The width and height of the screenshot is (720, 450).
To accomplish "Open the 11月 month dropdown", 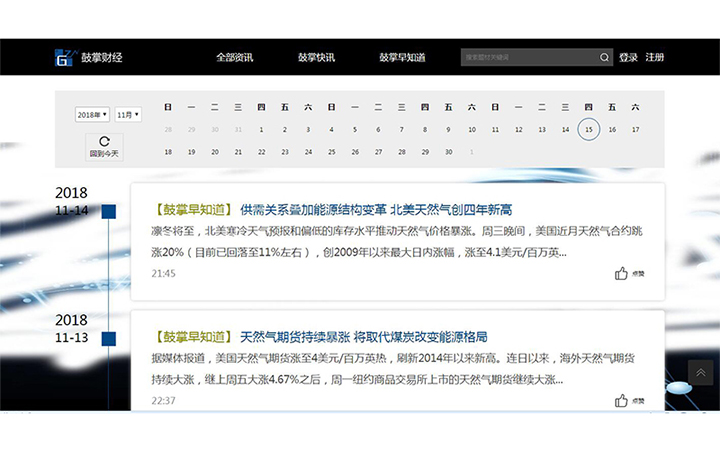I will point(128,114).
